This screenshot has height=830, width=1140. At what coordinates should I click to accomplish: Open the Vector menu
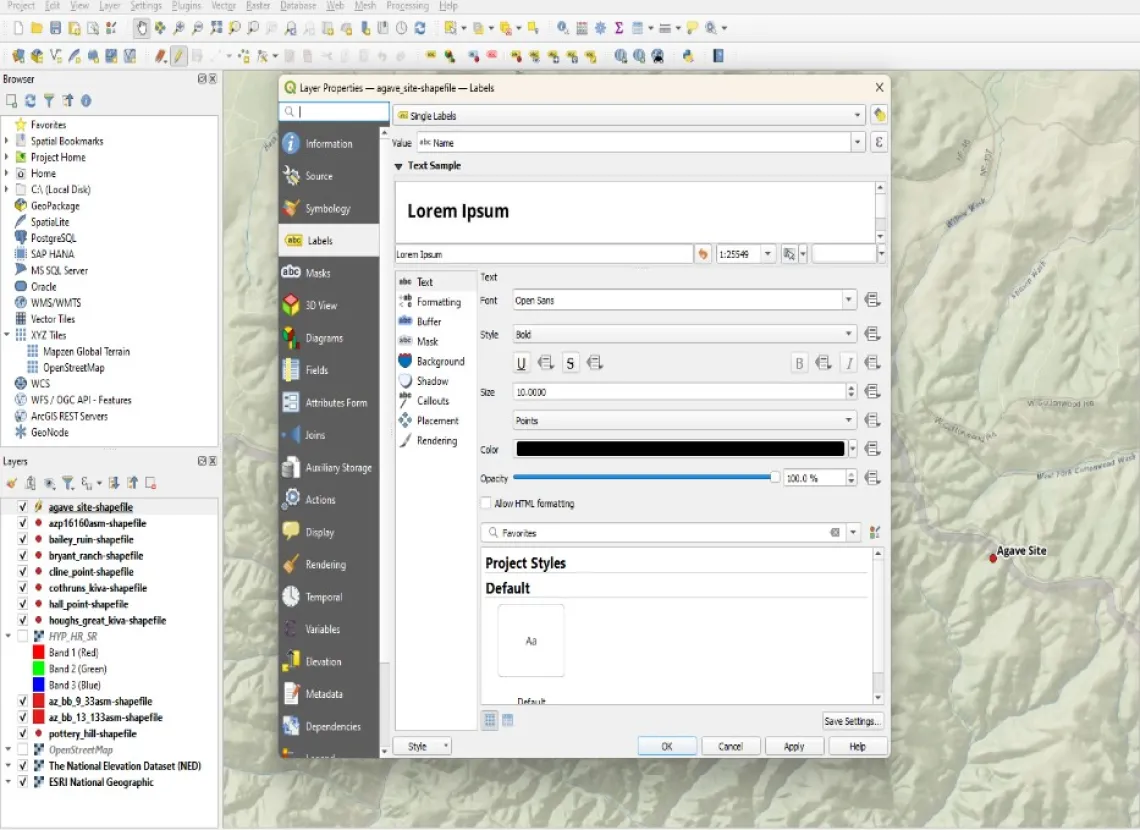click(x=223, y=6)
